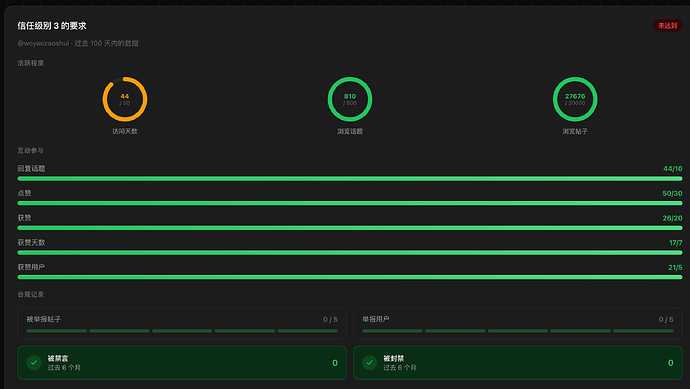Click the 浏览帖子 27676 green ring
Screen dimensions: 690x389
[575, 99]
